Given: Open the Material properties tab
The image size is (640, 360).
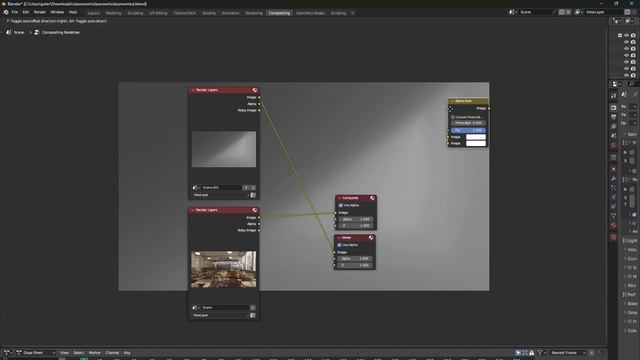Looking at the screenshot, I should (613, 225).
